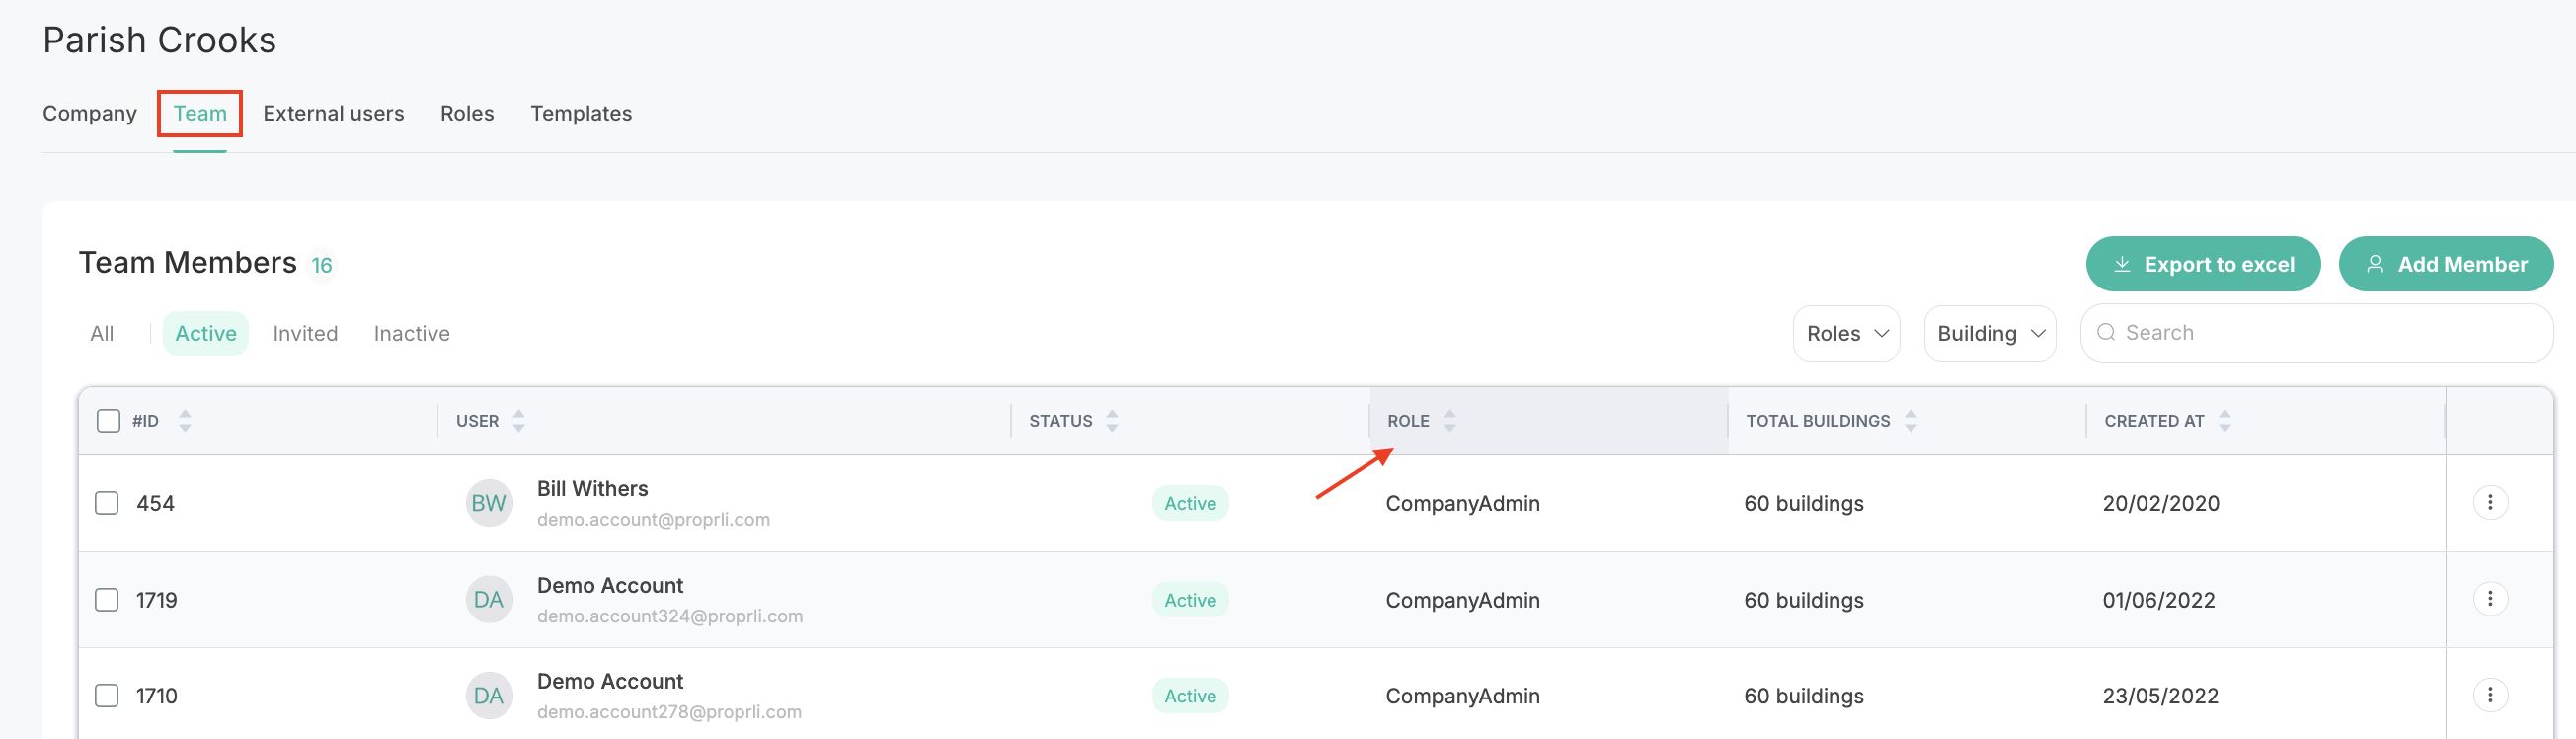Sort table by the #ID column arrows
Image resolution: width=2576 pixels, height=739 pixels.
coord(185,421)
